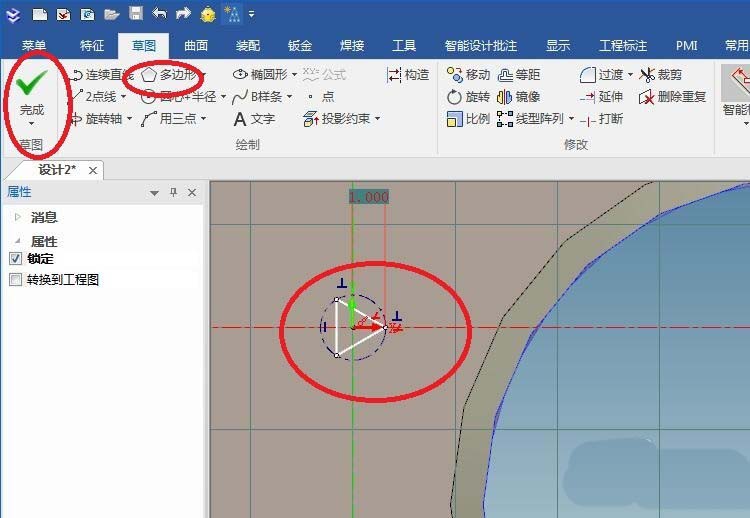The image size is (750, 518).
Task: Expand the 2点线 dropdown arrow
Action: tap(123, 97)
